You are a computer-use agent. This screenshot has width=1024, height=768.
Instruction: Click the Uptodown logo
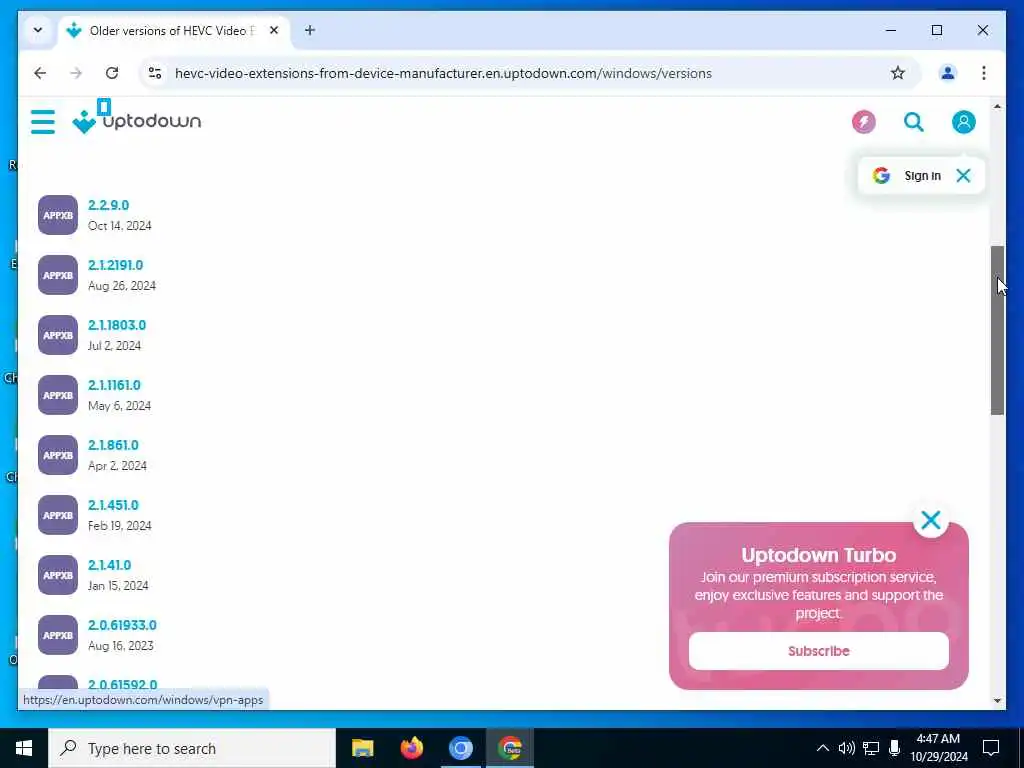tap(136, 121)
